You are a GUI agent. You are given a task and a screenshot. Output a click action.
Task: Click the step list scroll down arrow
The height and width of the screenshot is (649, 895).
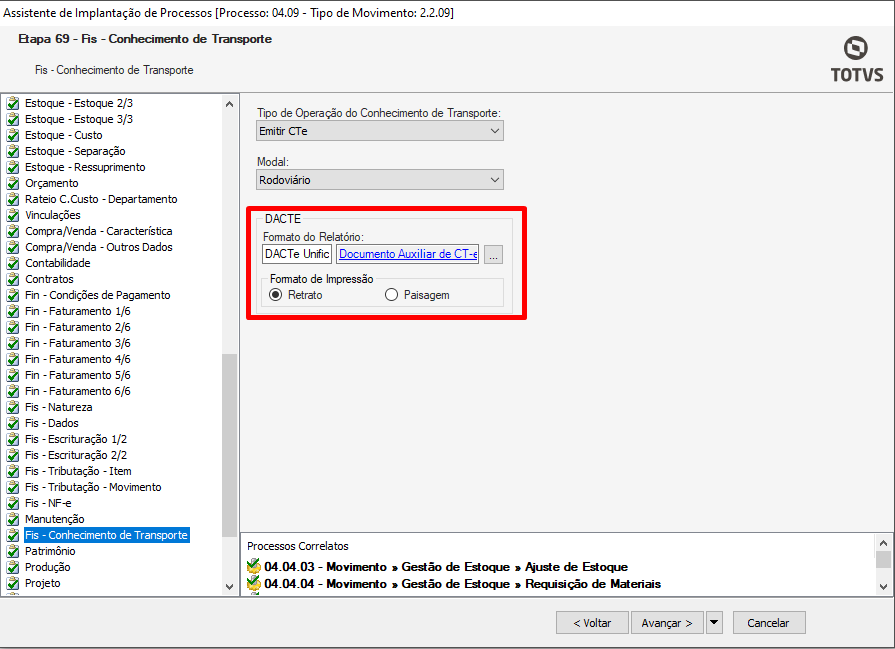click(x=229, y=587)
